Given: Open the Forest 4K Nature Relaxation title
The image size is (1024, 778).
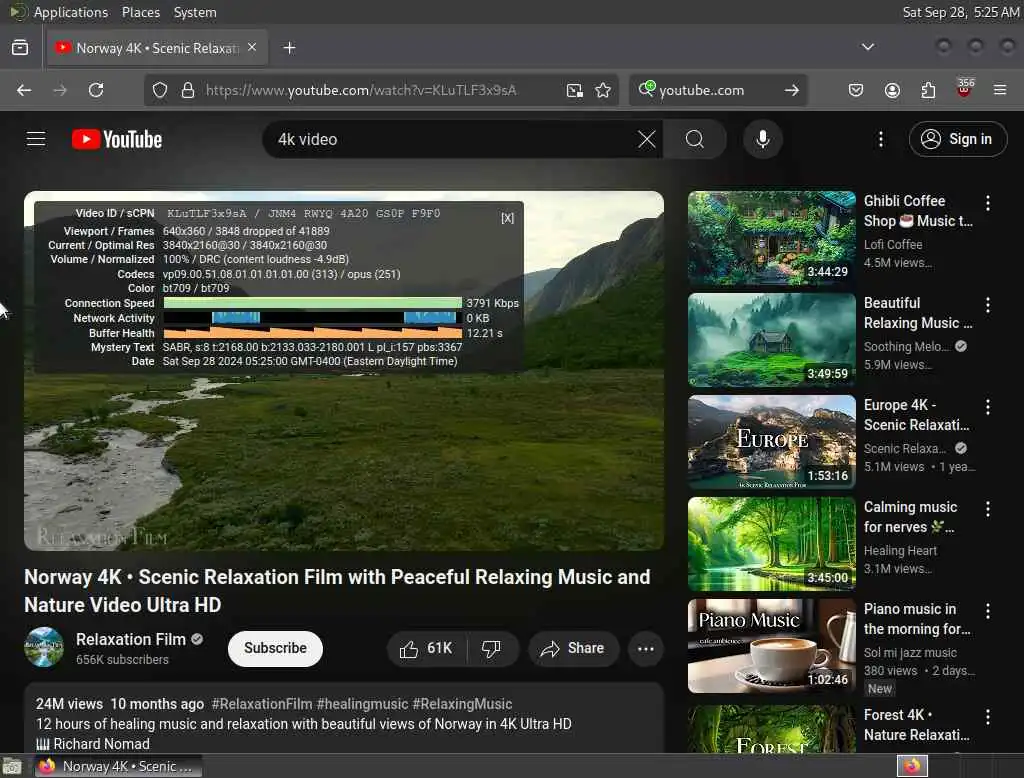Looking at the screenshot, I should [x=916, y=725].
